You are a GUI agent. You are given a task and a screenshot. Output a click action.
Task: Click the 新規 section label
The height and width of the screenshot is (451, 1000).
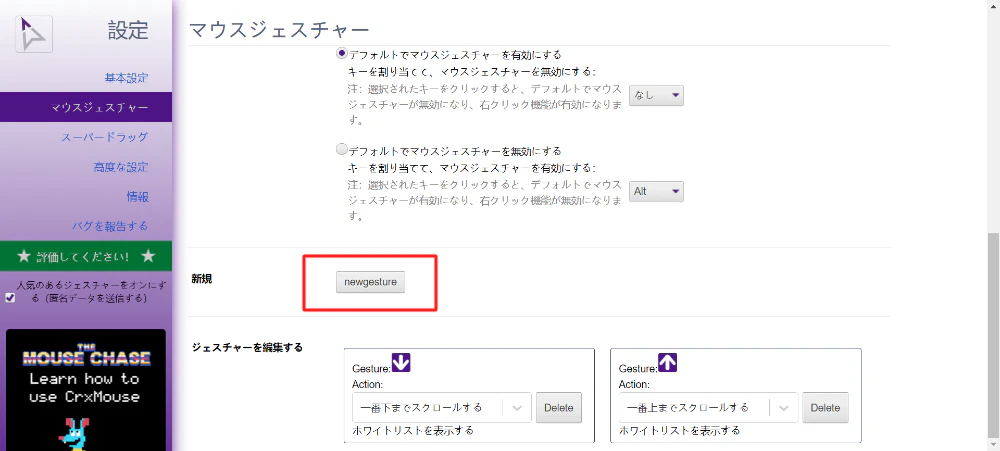pos(202,278)
